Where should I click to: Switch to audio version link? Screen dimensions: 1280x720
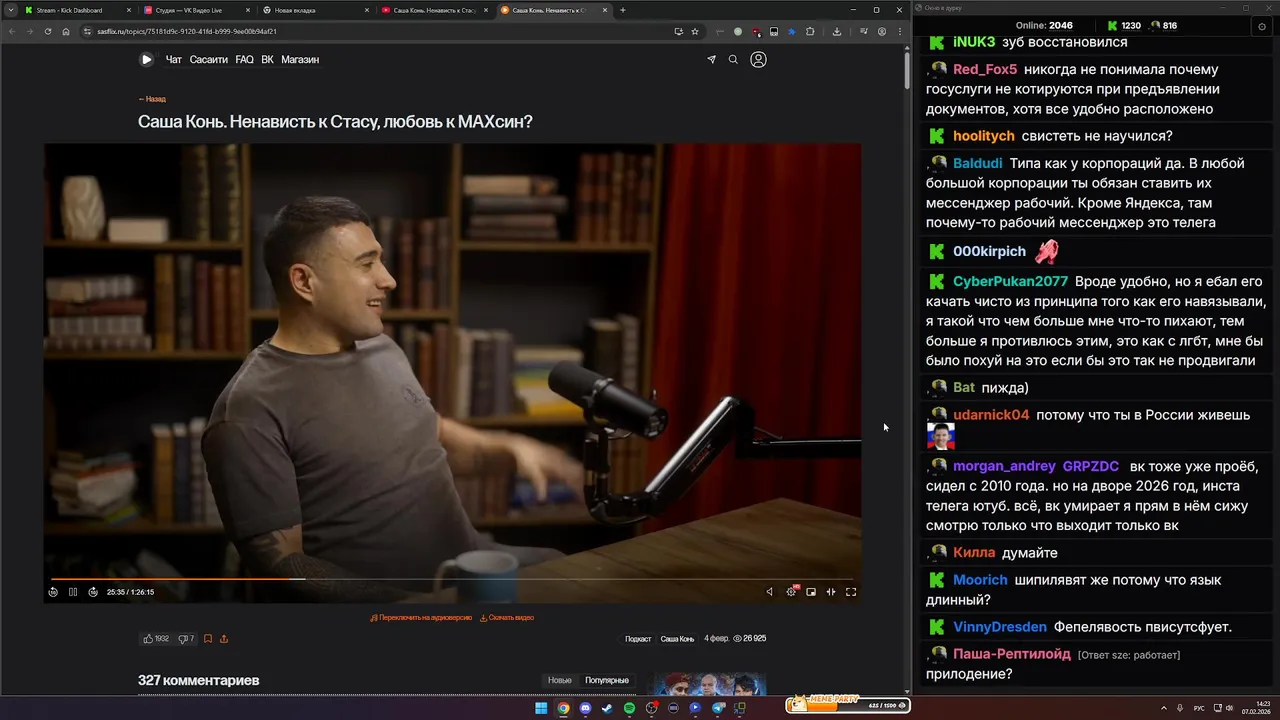coord(421,618)
